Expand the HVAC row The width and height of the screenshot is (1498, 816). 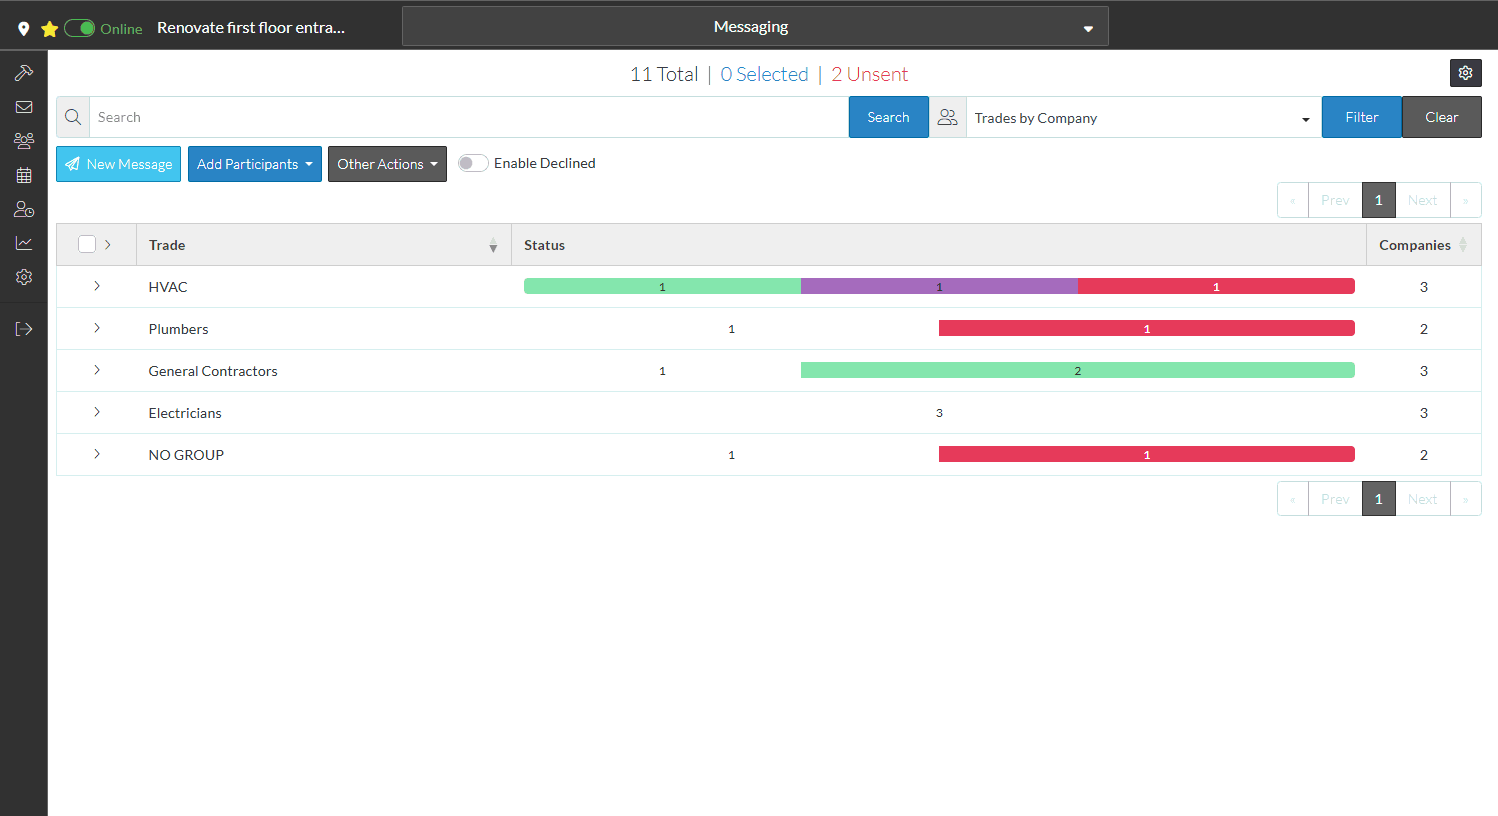(97, 286)
